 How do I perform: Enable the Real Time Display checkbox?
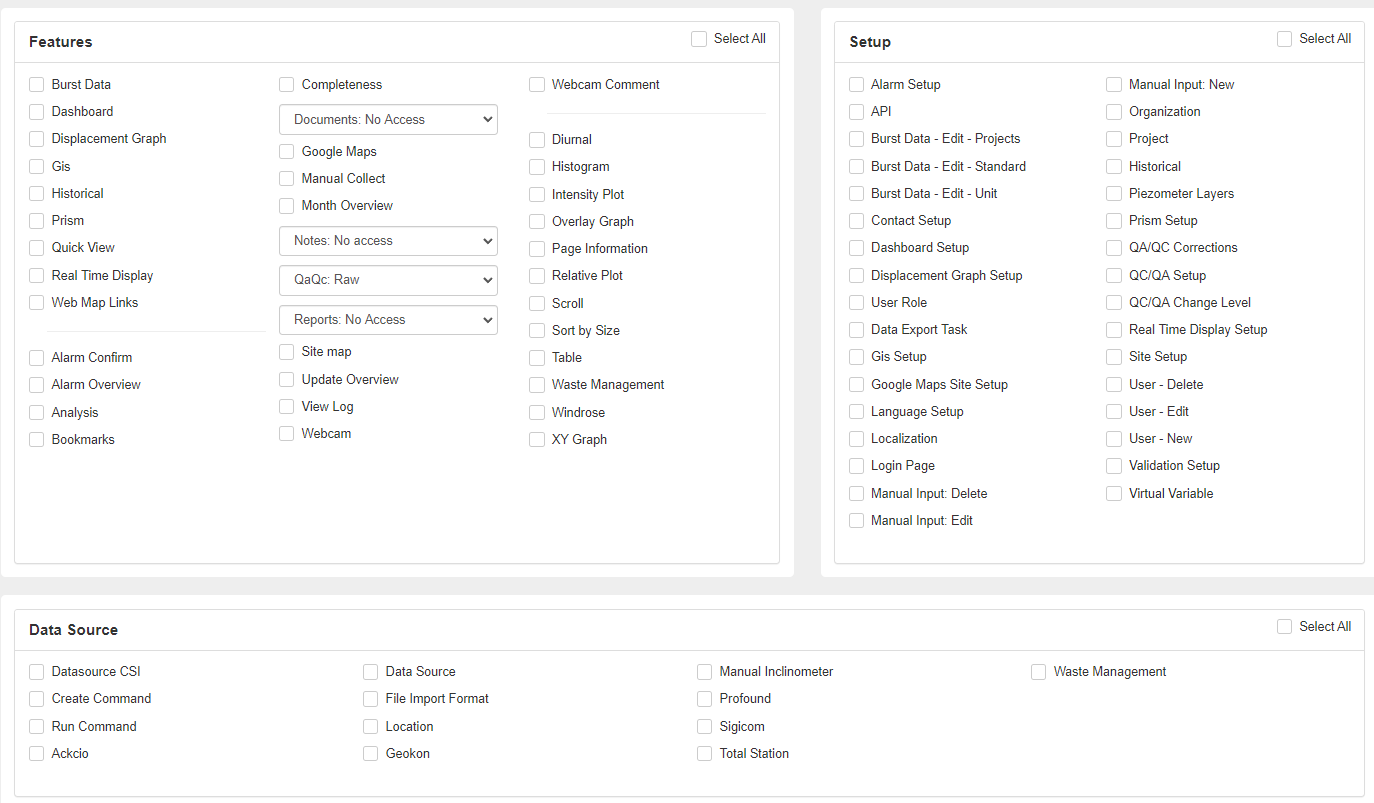[37, 276]
